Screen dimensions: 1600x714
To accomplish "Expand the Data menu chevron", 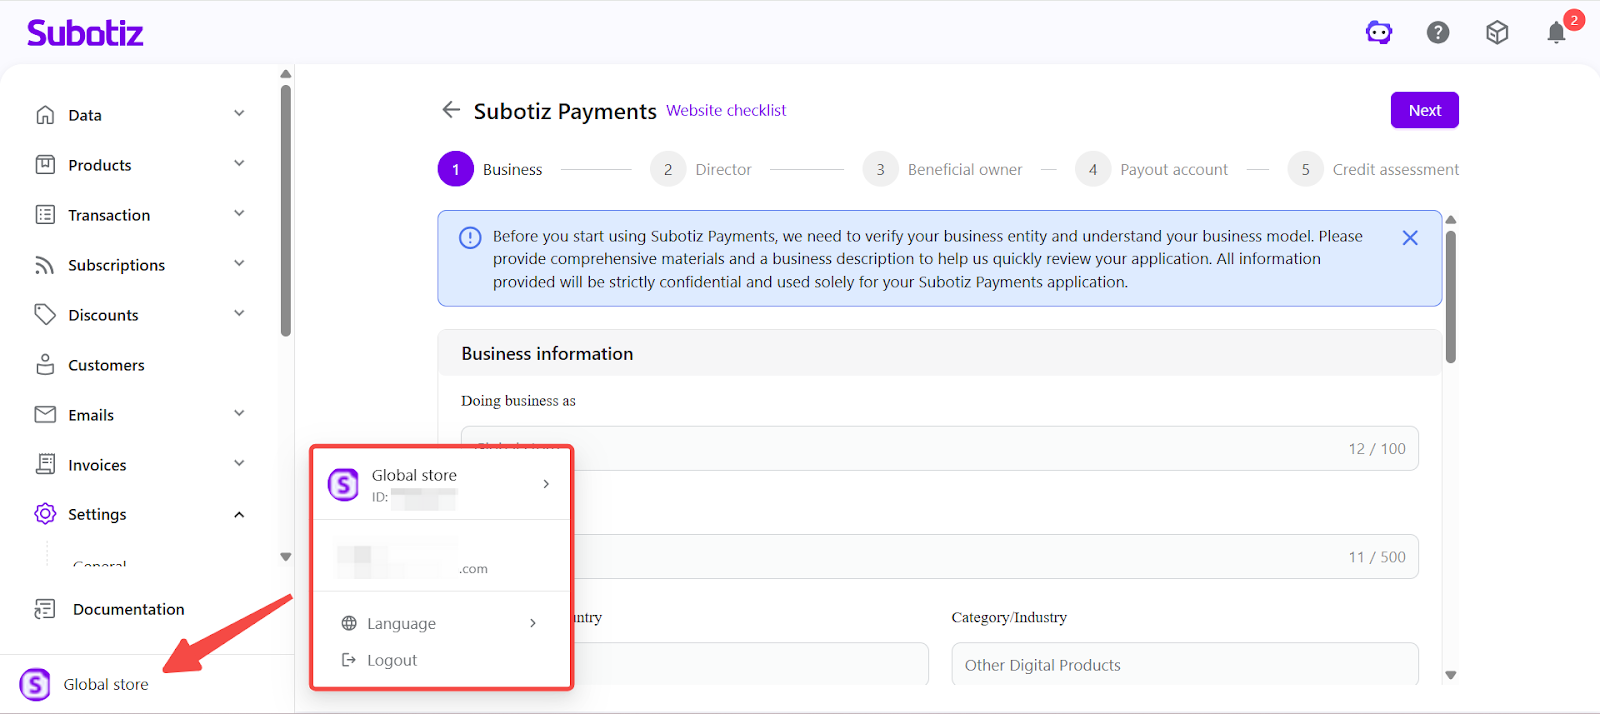I will tap(239, 114).
